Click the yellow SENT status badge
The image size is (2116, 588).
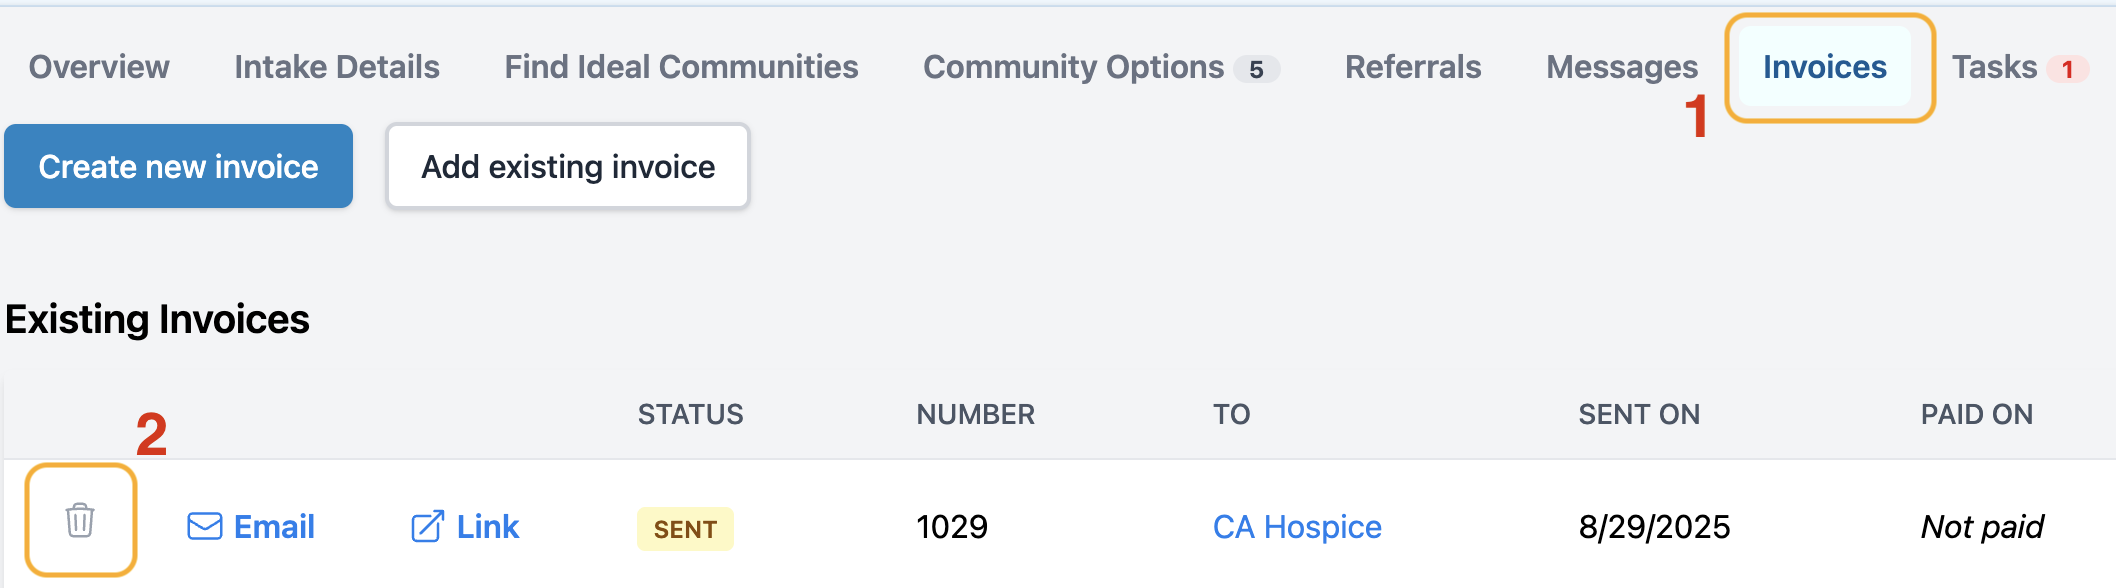pyautogui.click(x=685, y=529)
